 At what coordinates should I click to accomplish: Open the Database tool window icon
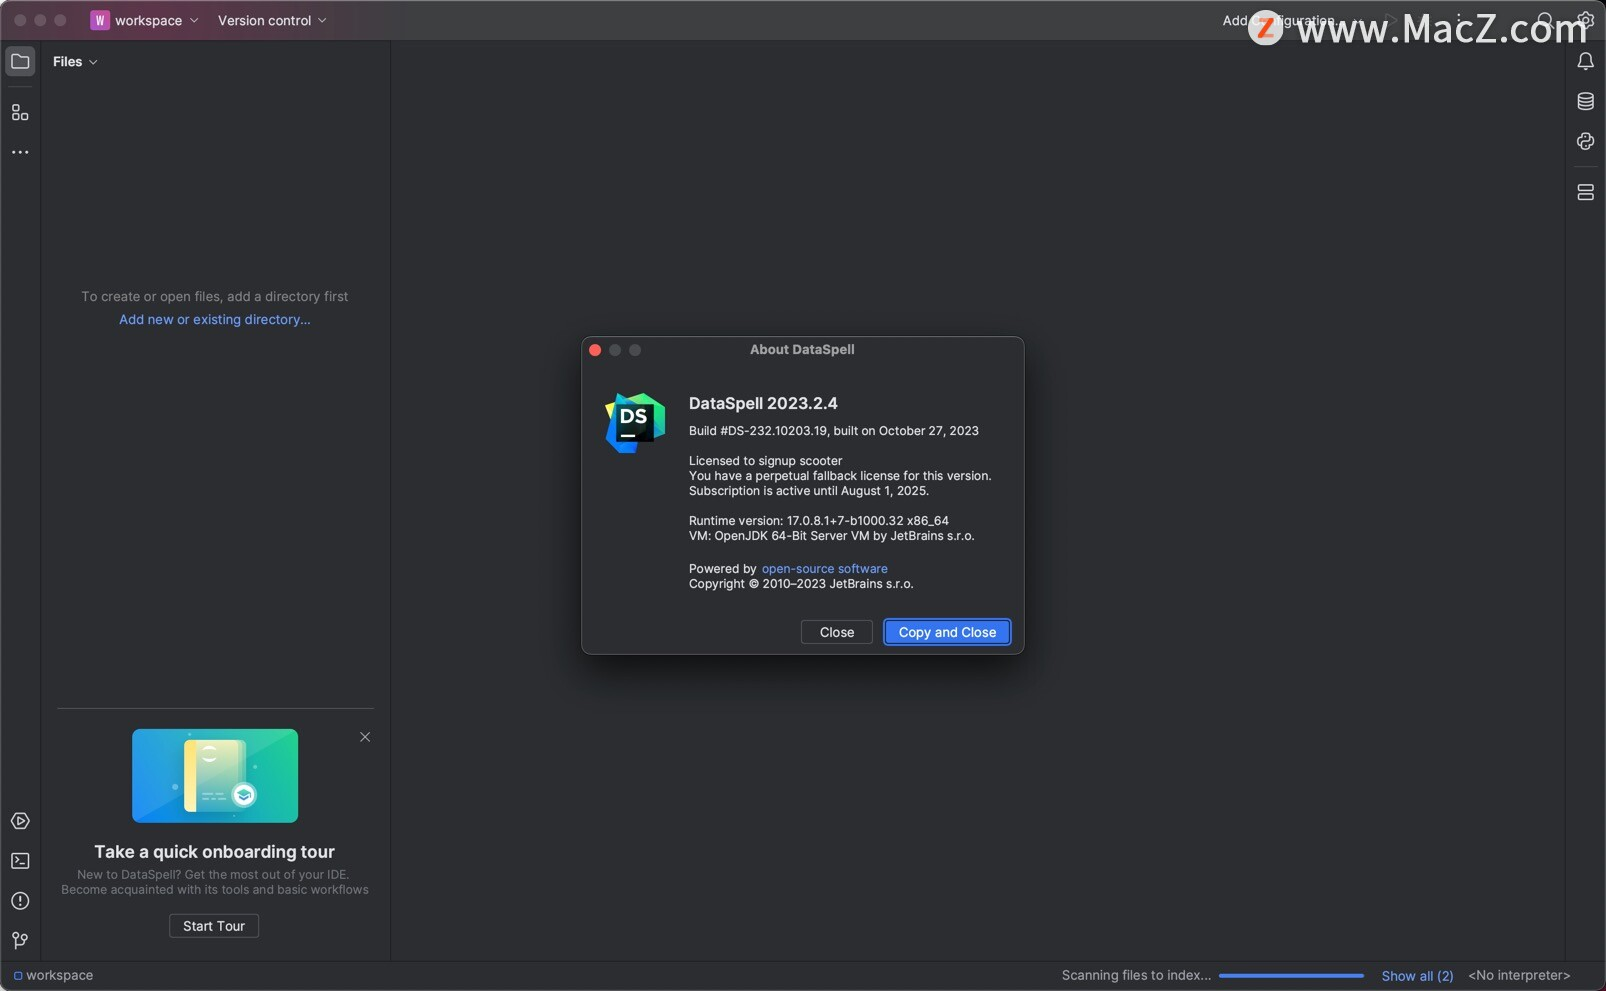1585,101
